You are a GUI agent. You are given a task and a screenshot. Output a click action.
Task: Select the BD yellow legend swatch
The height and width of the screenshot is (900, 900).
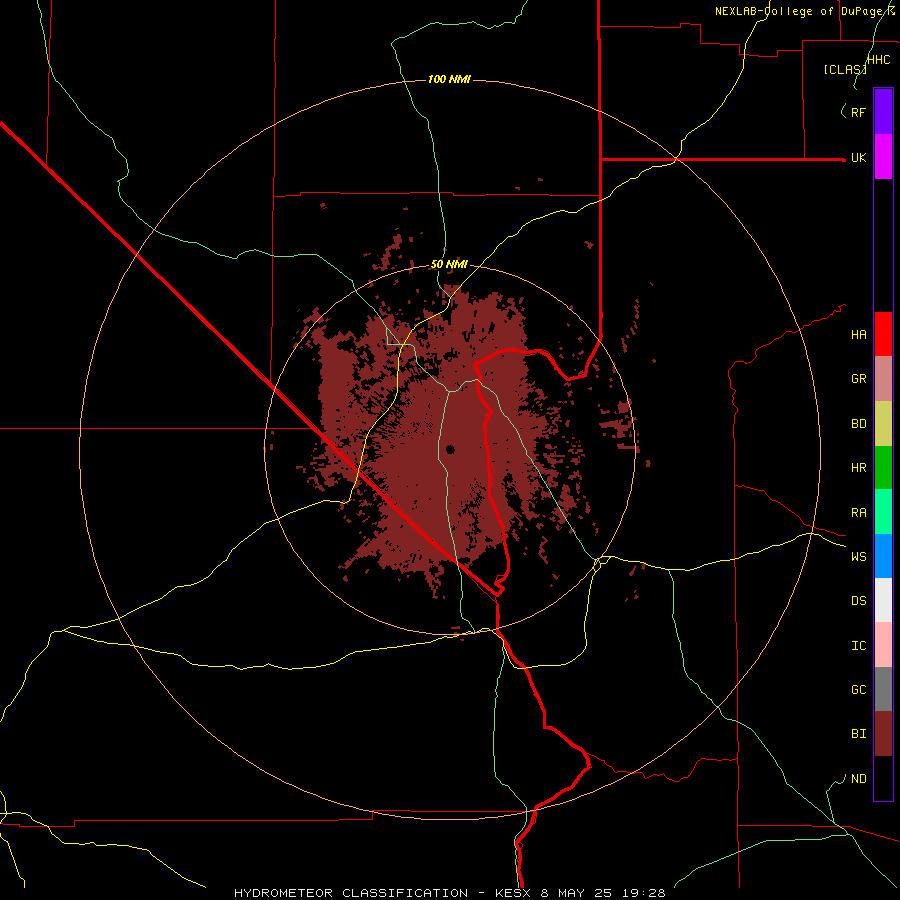883,424
